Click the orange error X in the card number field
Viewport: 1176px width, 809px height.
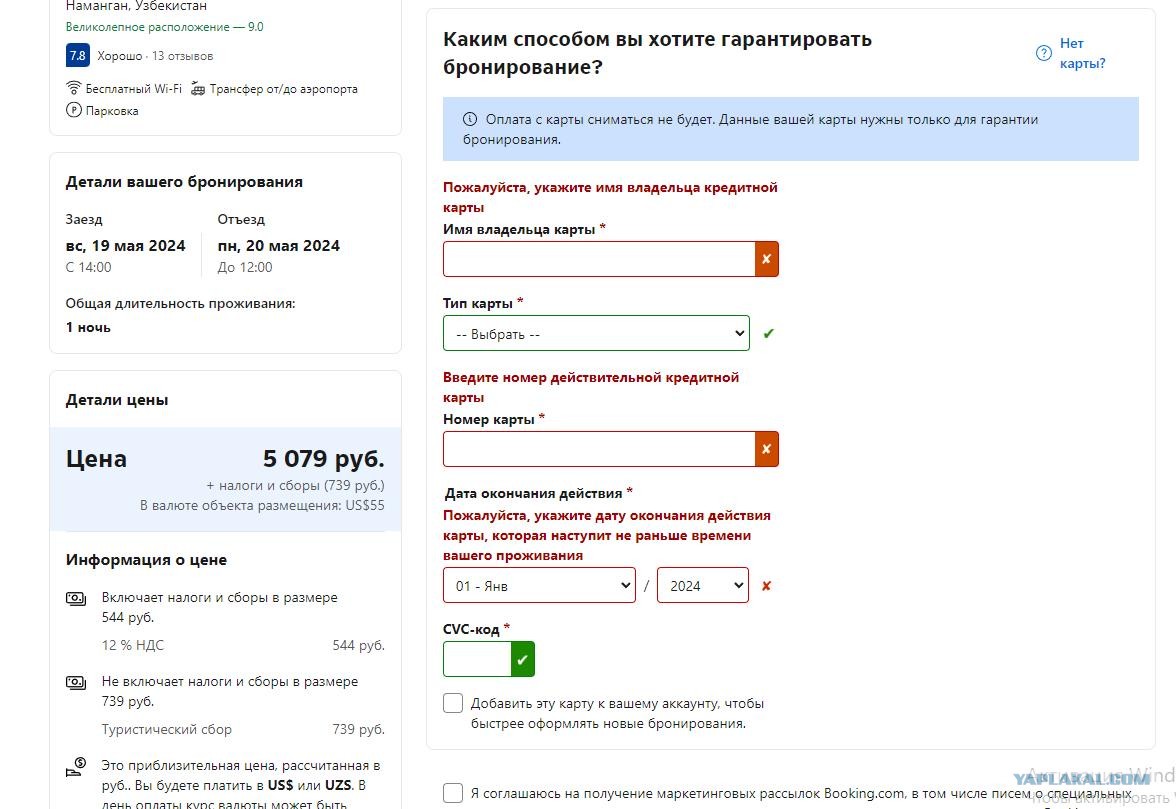pyautogui.click(x=766, y=449)
